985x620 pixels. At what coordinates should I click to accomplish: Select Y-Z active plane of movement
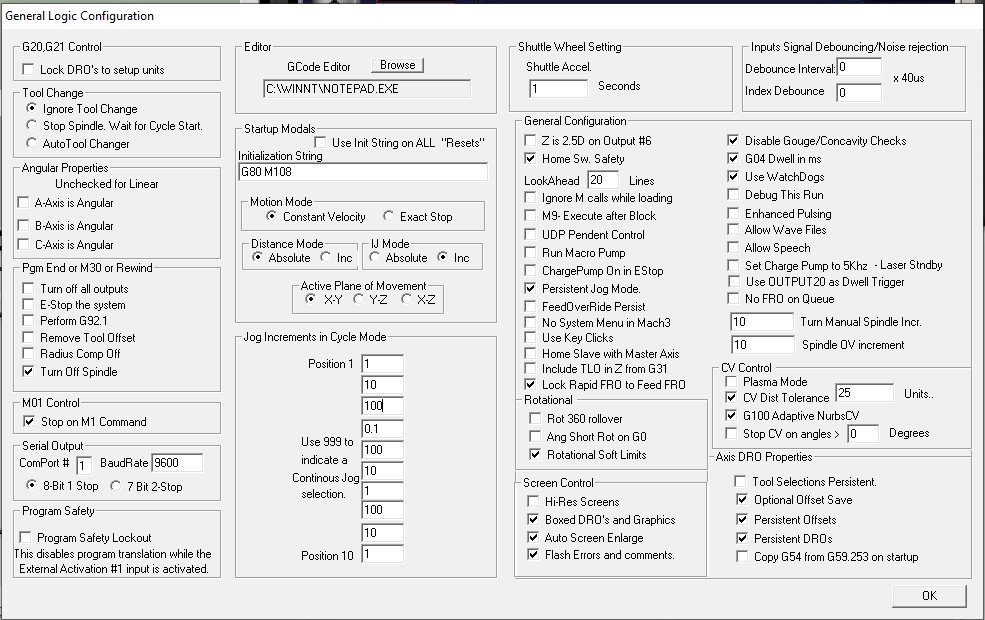click(x=358, y=299)
